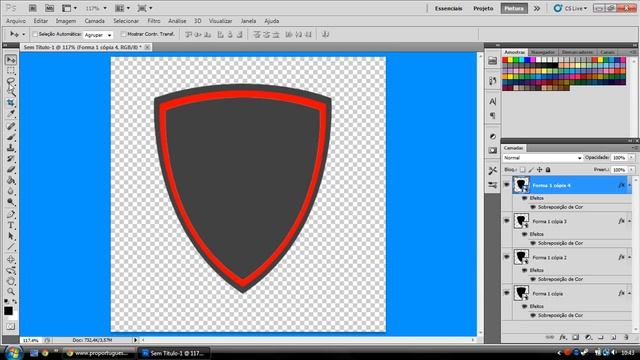Open the Preenchimento slider arrow
Image resolution: width=640 pixels, height=360 pixels.
[631, 169]
